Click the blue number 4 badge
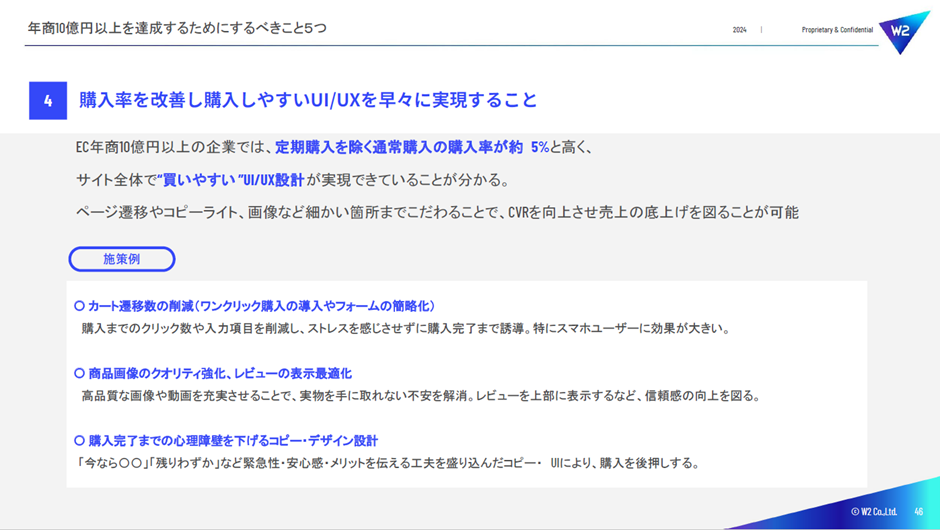This screenshot has height=530, width=940. click(x=48, y=101)
